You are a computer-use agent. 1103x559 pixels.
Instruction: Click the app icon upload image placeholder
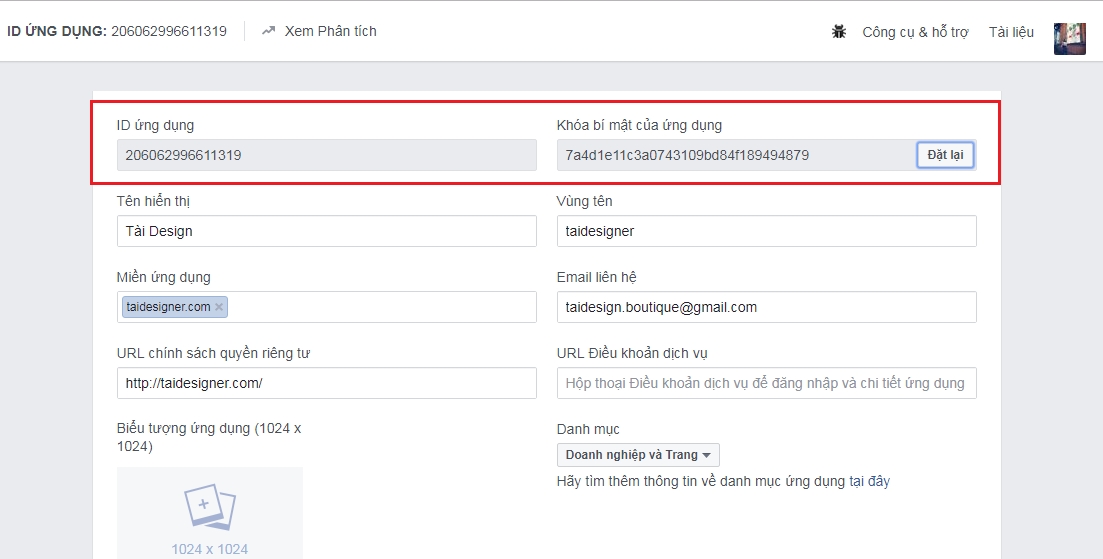pyautogui.click(x=209, y=510)
